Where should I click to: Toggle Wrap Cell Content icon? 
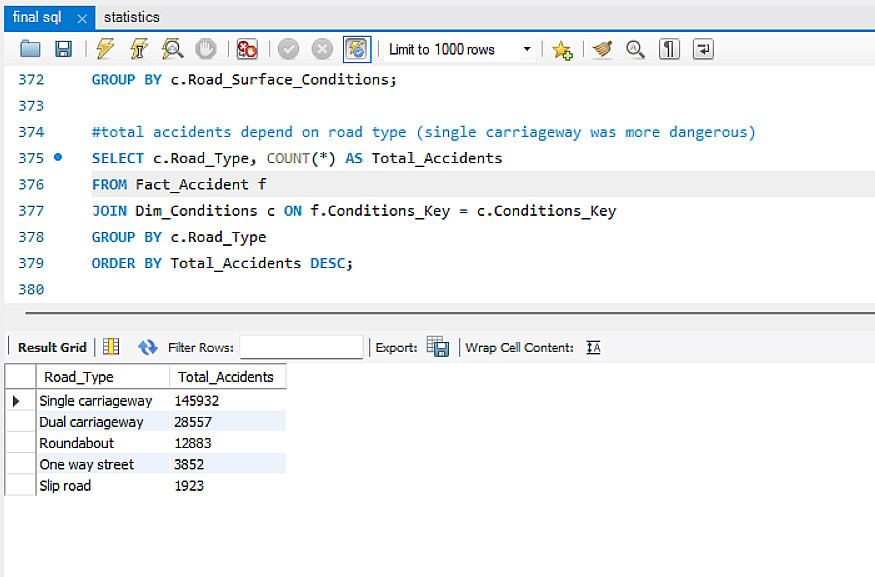(593, 348)
